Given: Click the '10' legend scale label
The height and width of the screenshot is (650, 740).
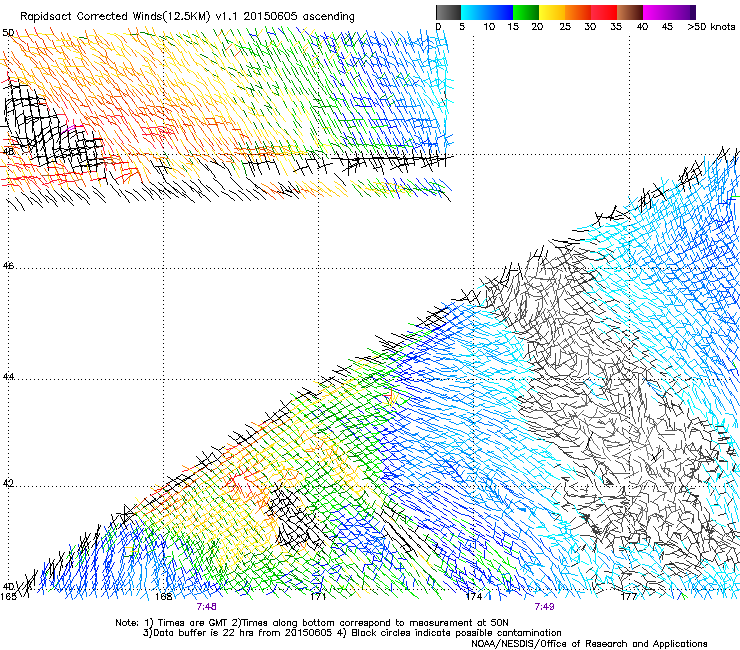Looking at the screenshot, I should [489, 27].
